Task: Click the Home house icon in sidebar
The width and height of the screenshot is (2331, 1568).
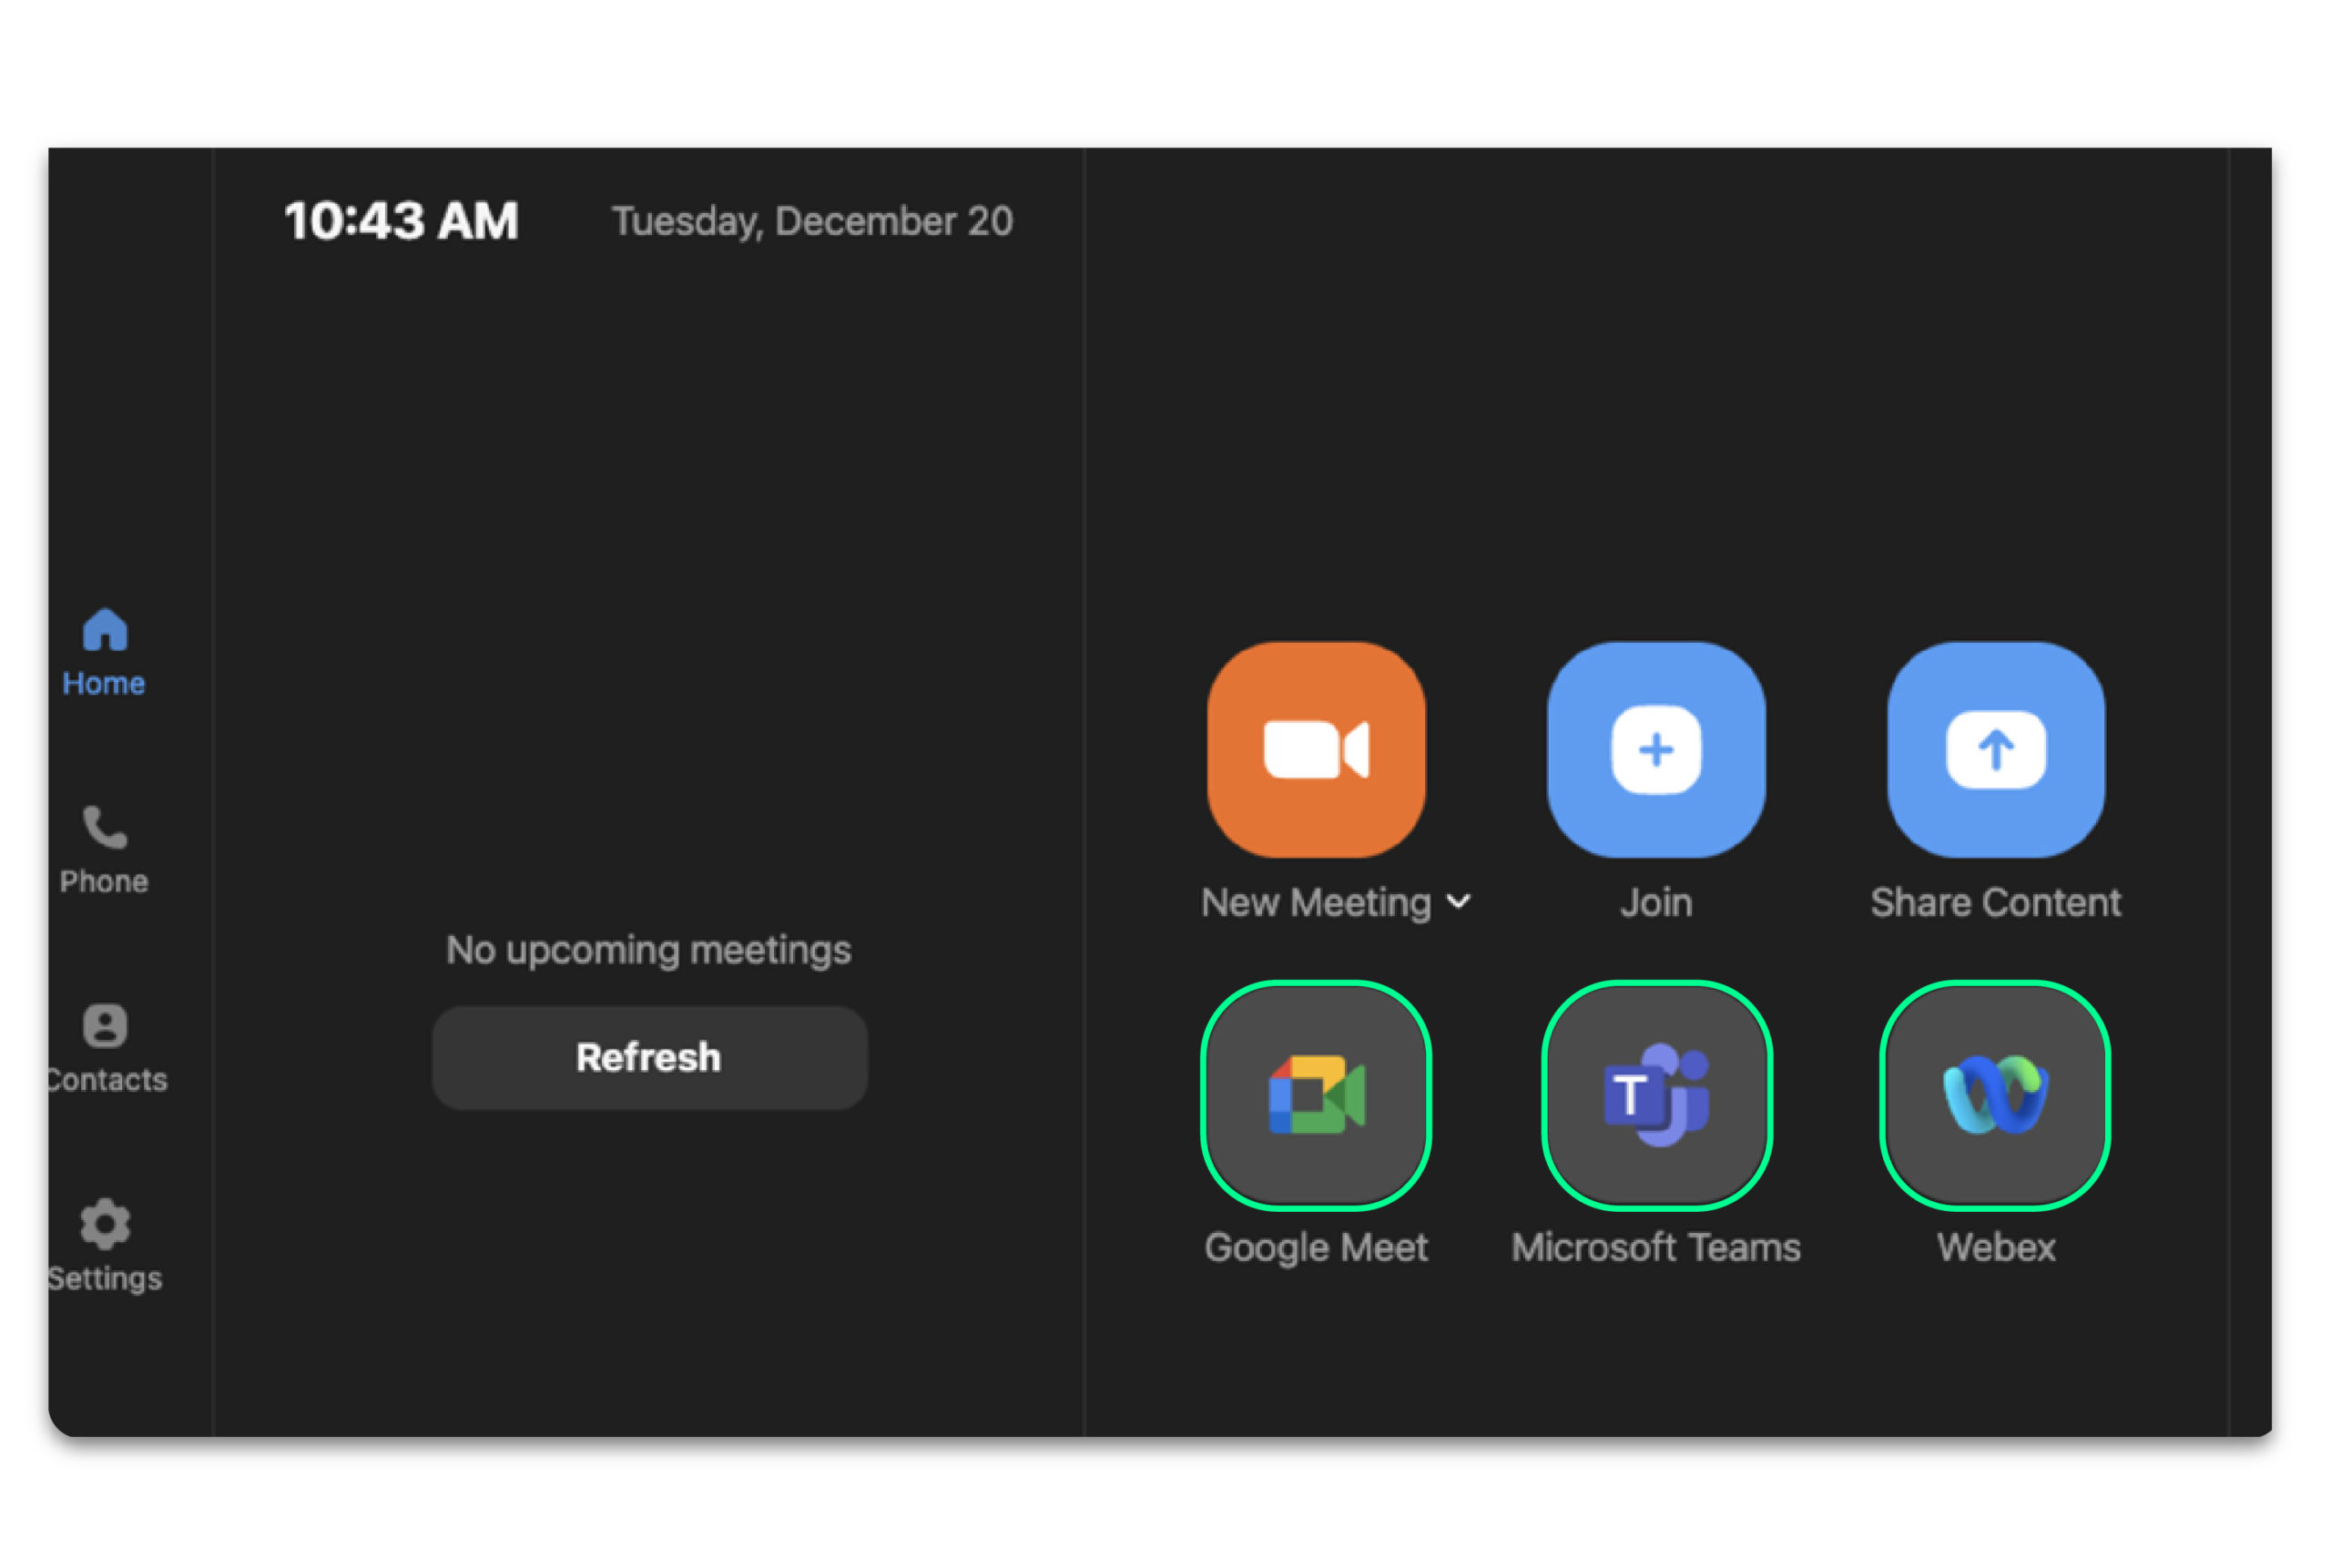Action: coord(105,630)
